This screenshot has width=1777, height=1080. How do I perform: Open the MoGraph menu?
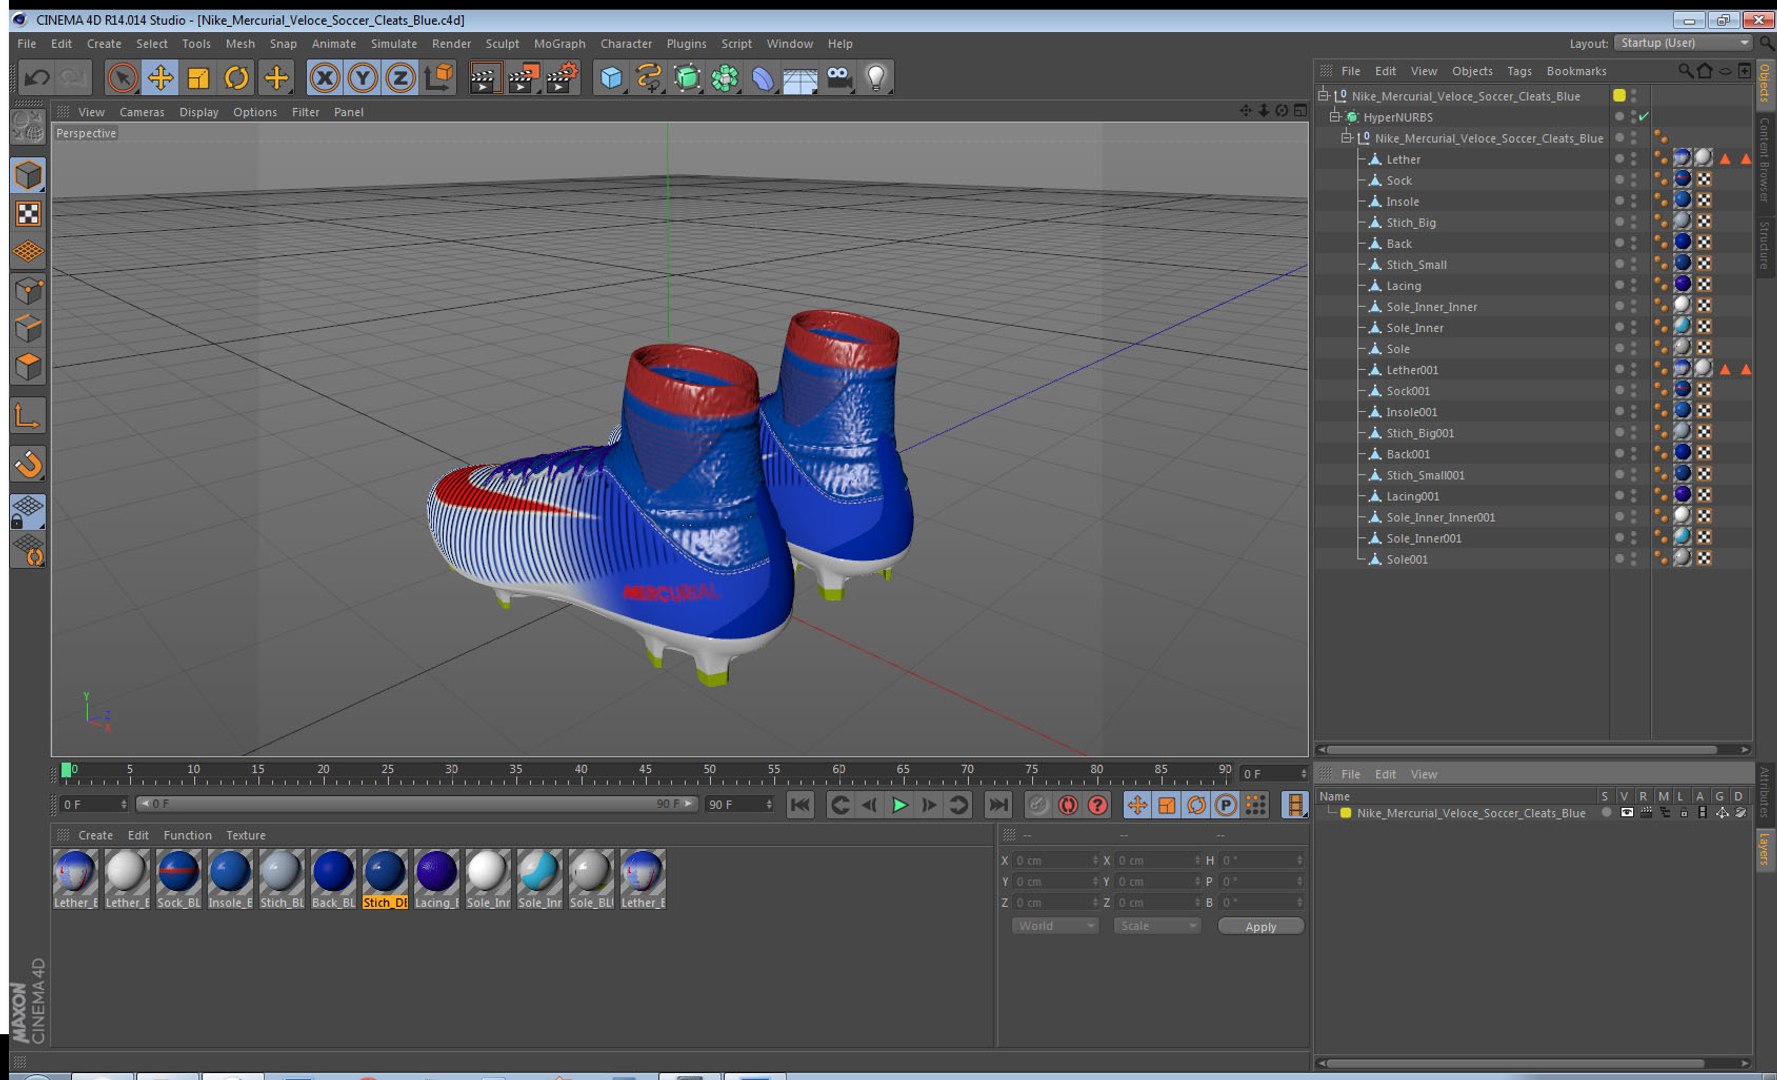(559, 44)
